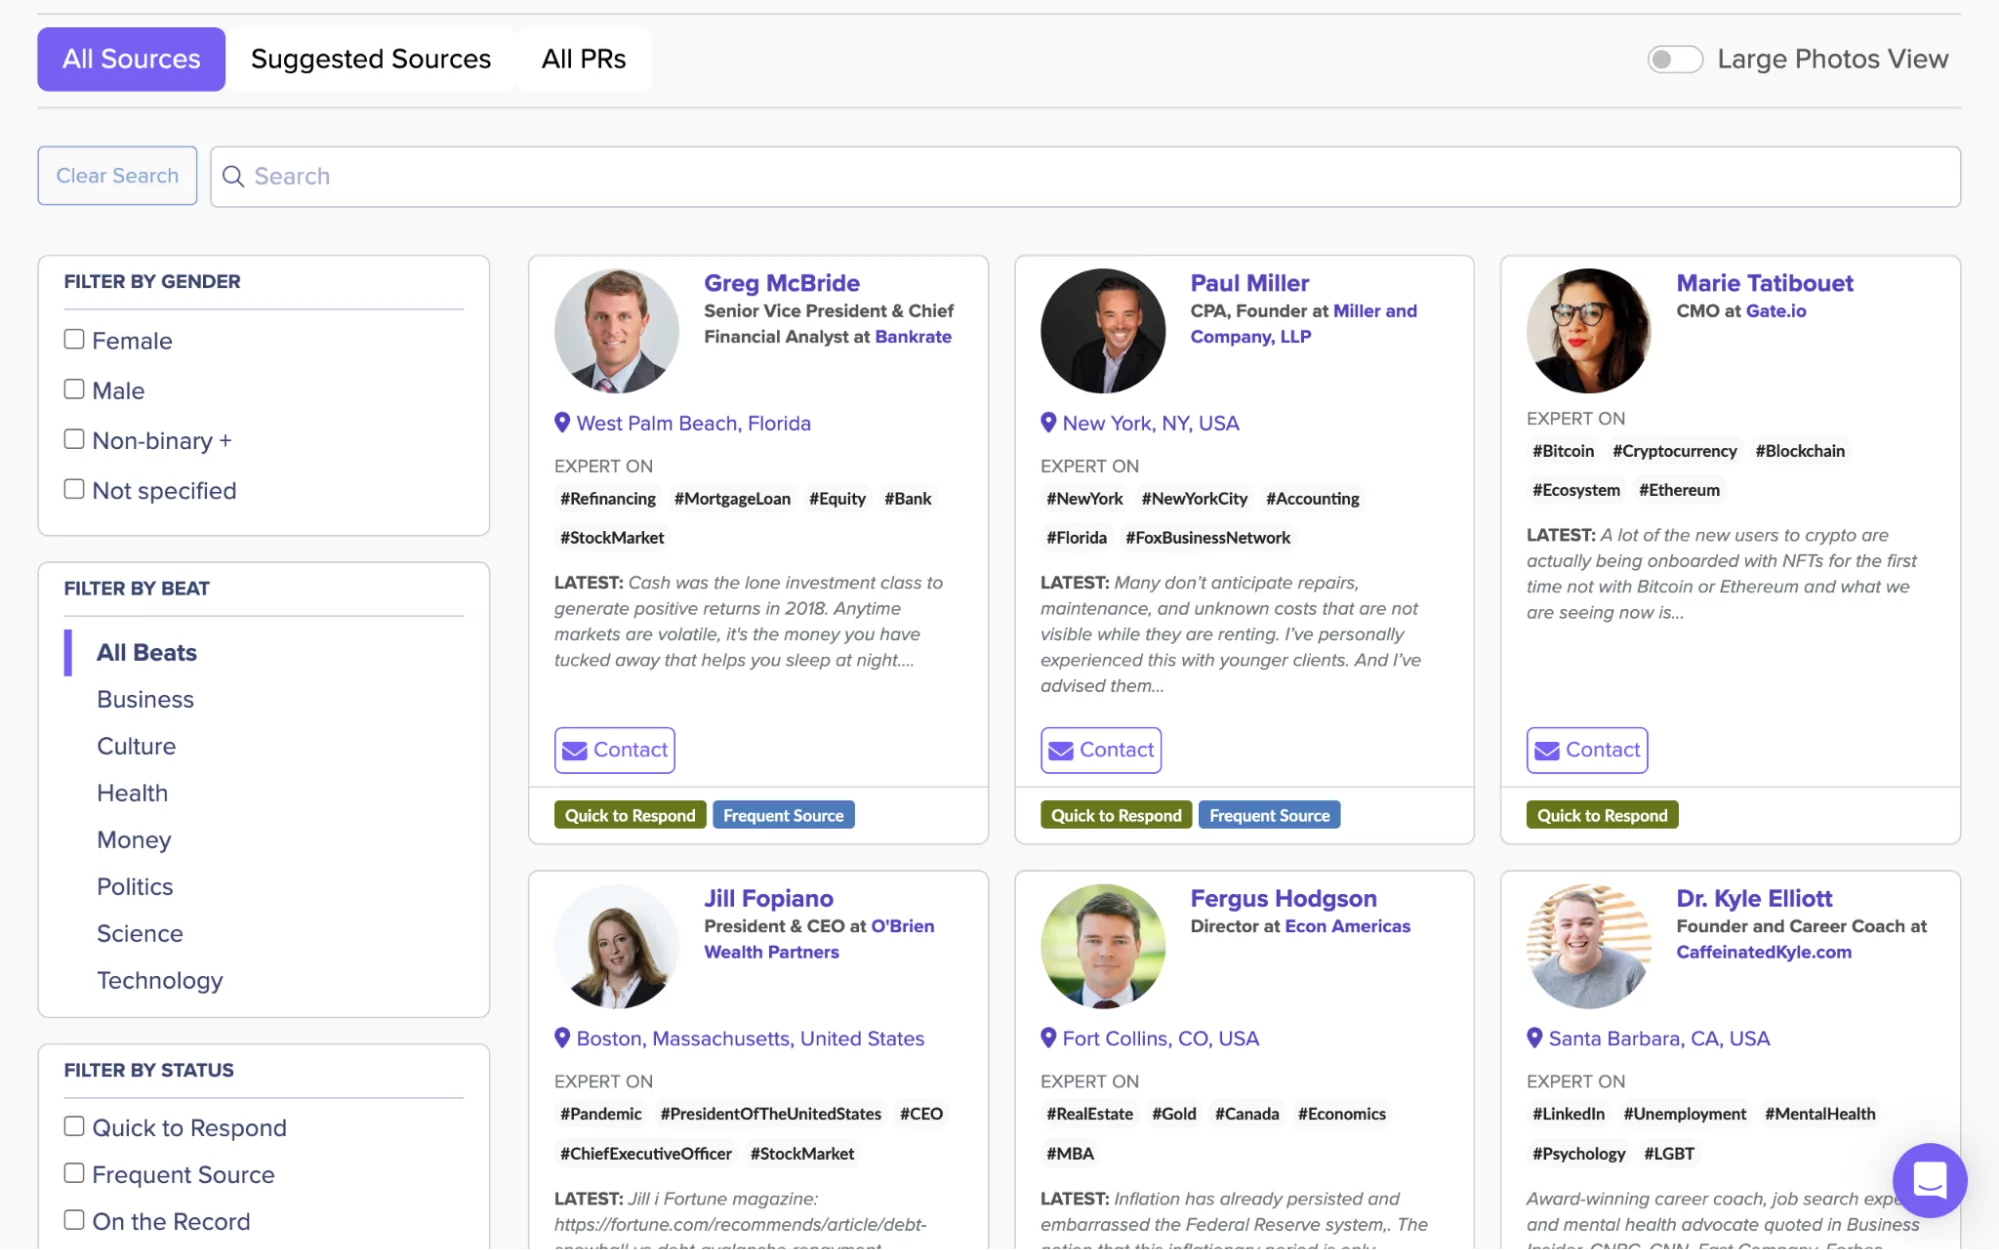Click the envelope icon on Paul Miller's Contact
The width and height of the screenshot is (1999, 1250).
(x=1061, y=751)
